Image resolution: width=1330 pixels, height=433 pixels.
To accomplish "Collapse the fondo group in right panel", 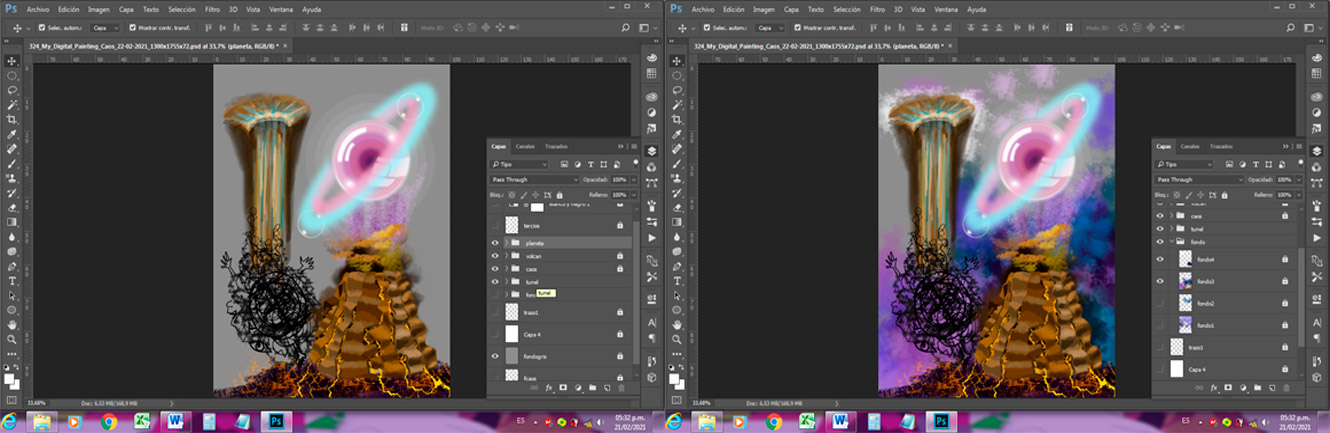I will coord(1172,241).
